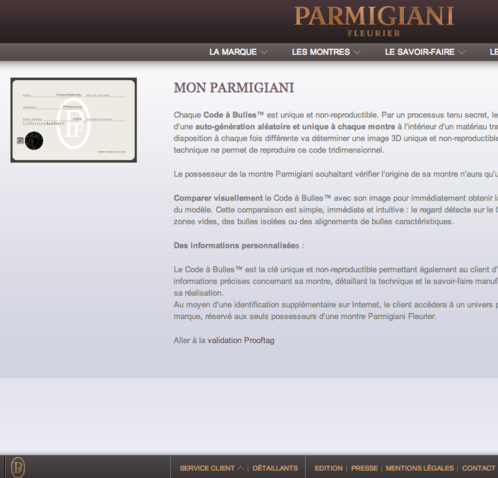Open the EDITION footer link
This screenshot has height=478, width=498.
tap(329, 468)
